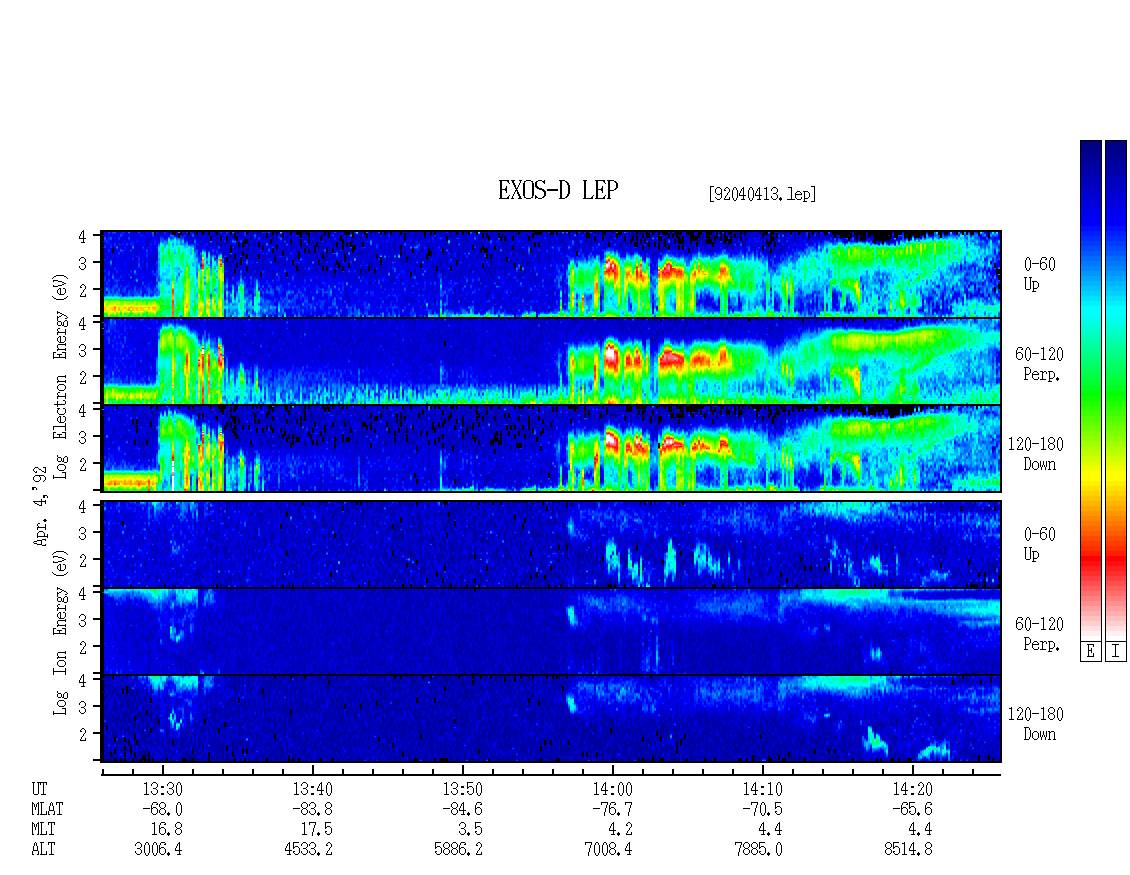Click the 14:10 time tick label

click(762, 789)
